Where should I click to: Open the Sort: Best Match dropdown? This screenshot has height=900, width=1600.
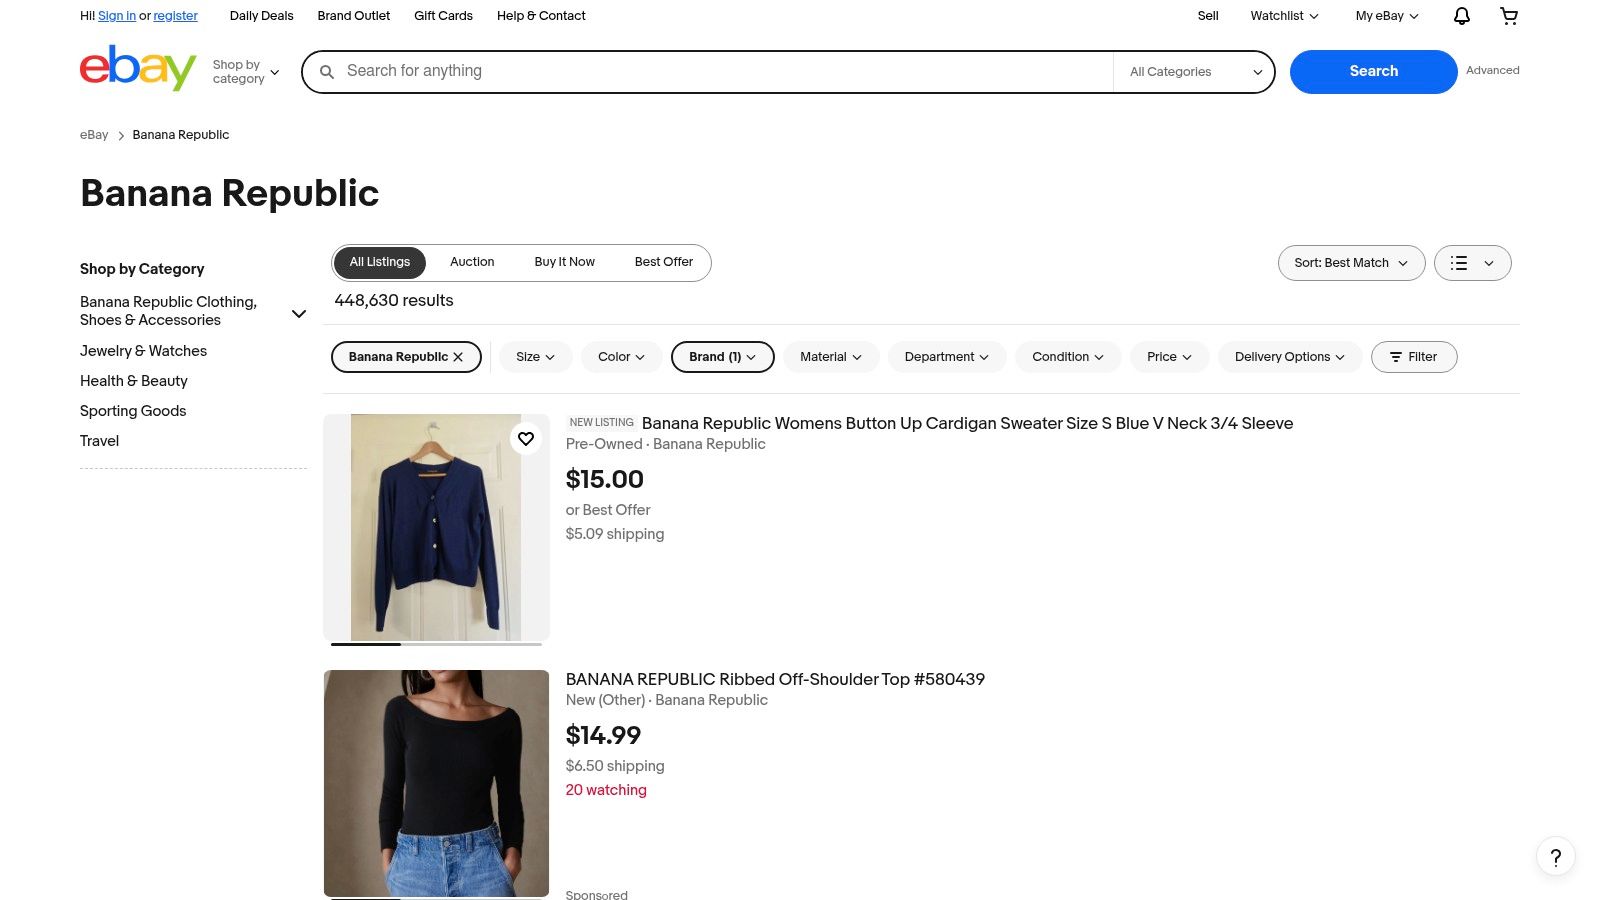point(1350,263)
